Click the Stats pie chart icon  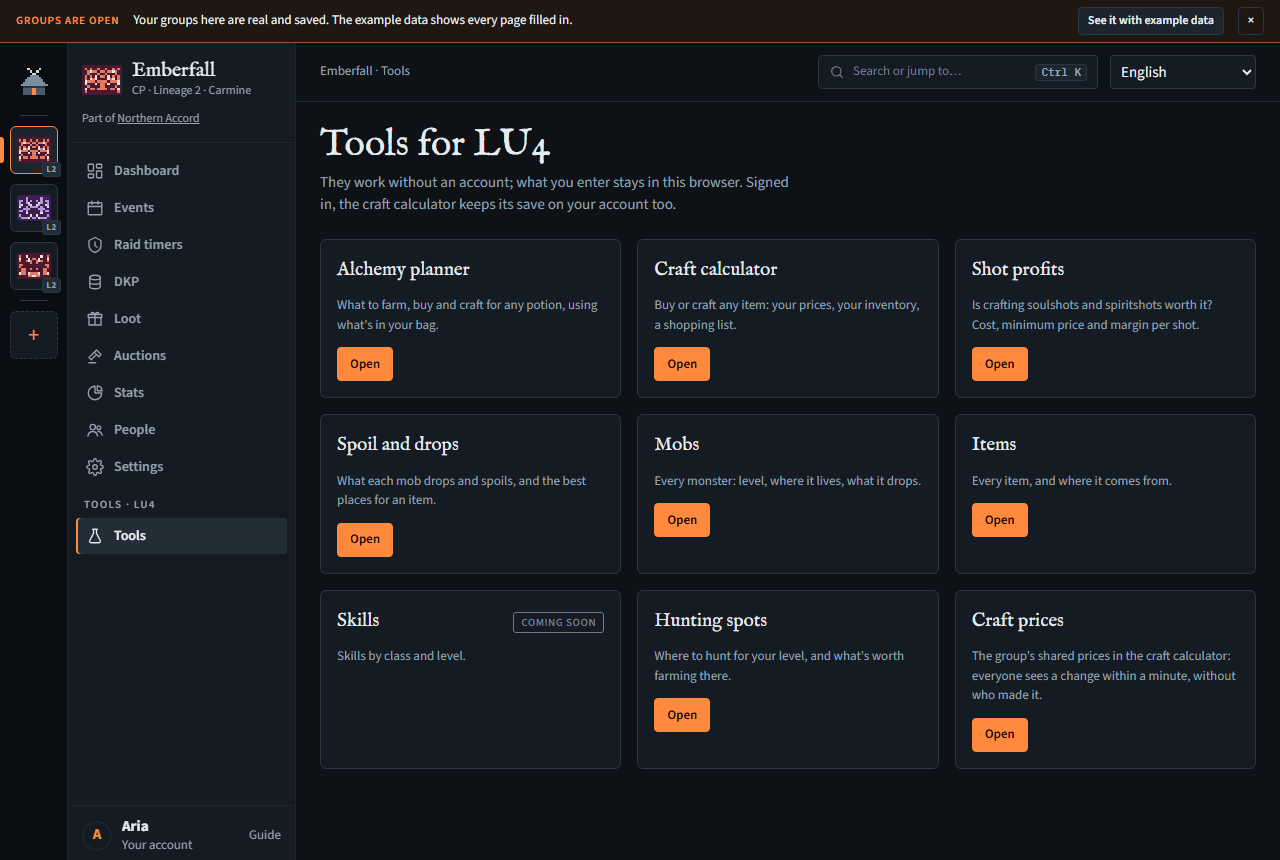[95, 393]
